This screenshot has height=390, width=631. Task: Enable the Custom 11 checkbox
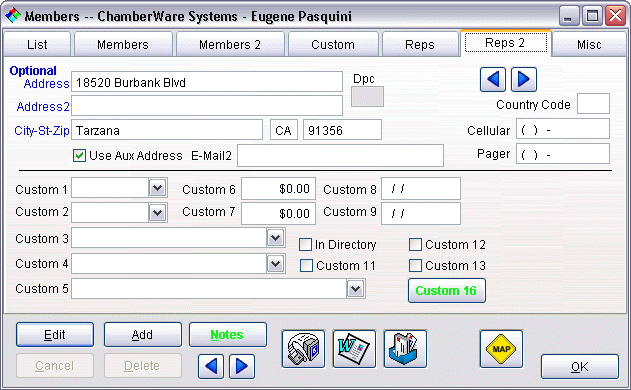coord(306,266)
